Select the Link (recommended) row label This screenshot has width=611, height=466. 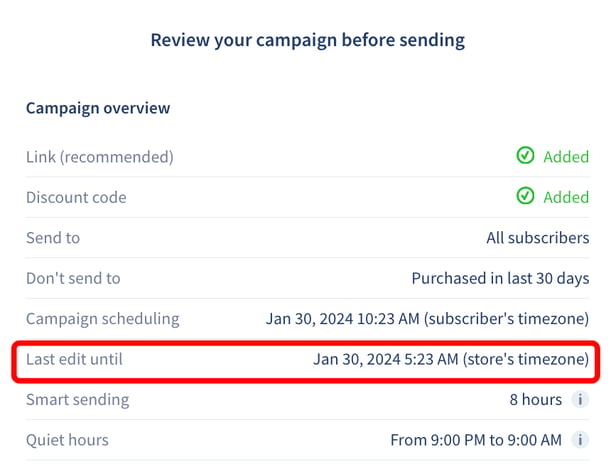100,157
